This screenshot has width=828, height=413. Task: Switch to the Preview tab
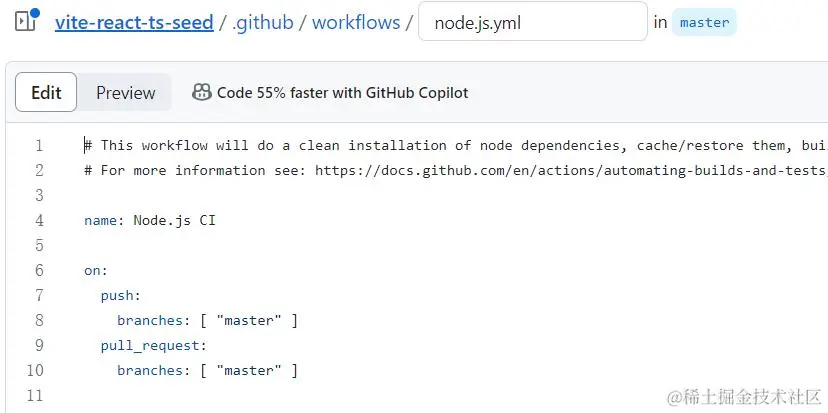[126, 93]
